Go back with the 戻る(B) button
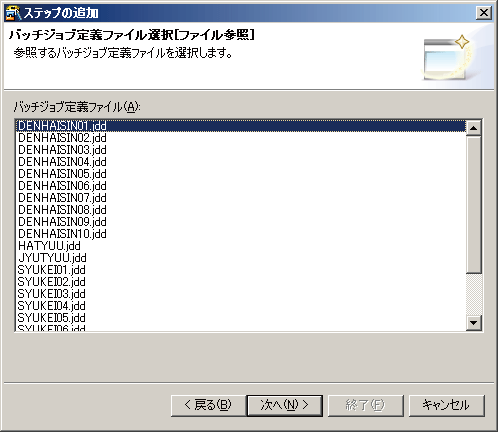The width and height of the screenshot is (498, 432). (x=208, y=406)
